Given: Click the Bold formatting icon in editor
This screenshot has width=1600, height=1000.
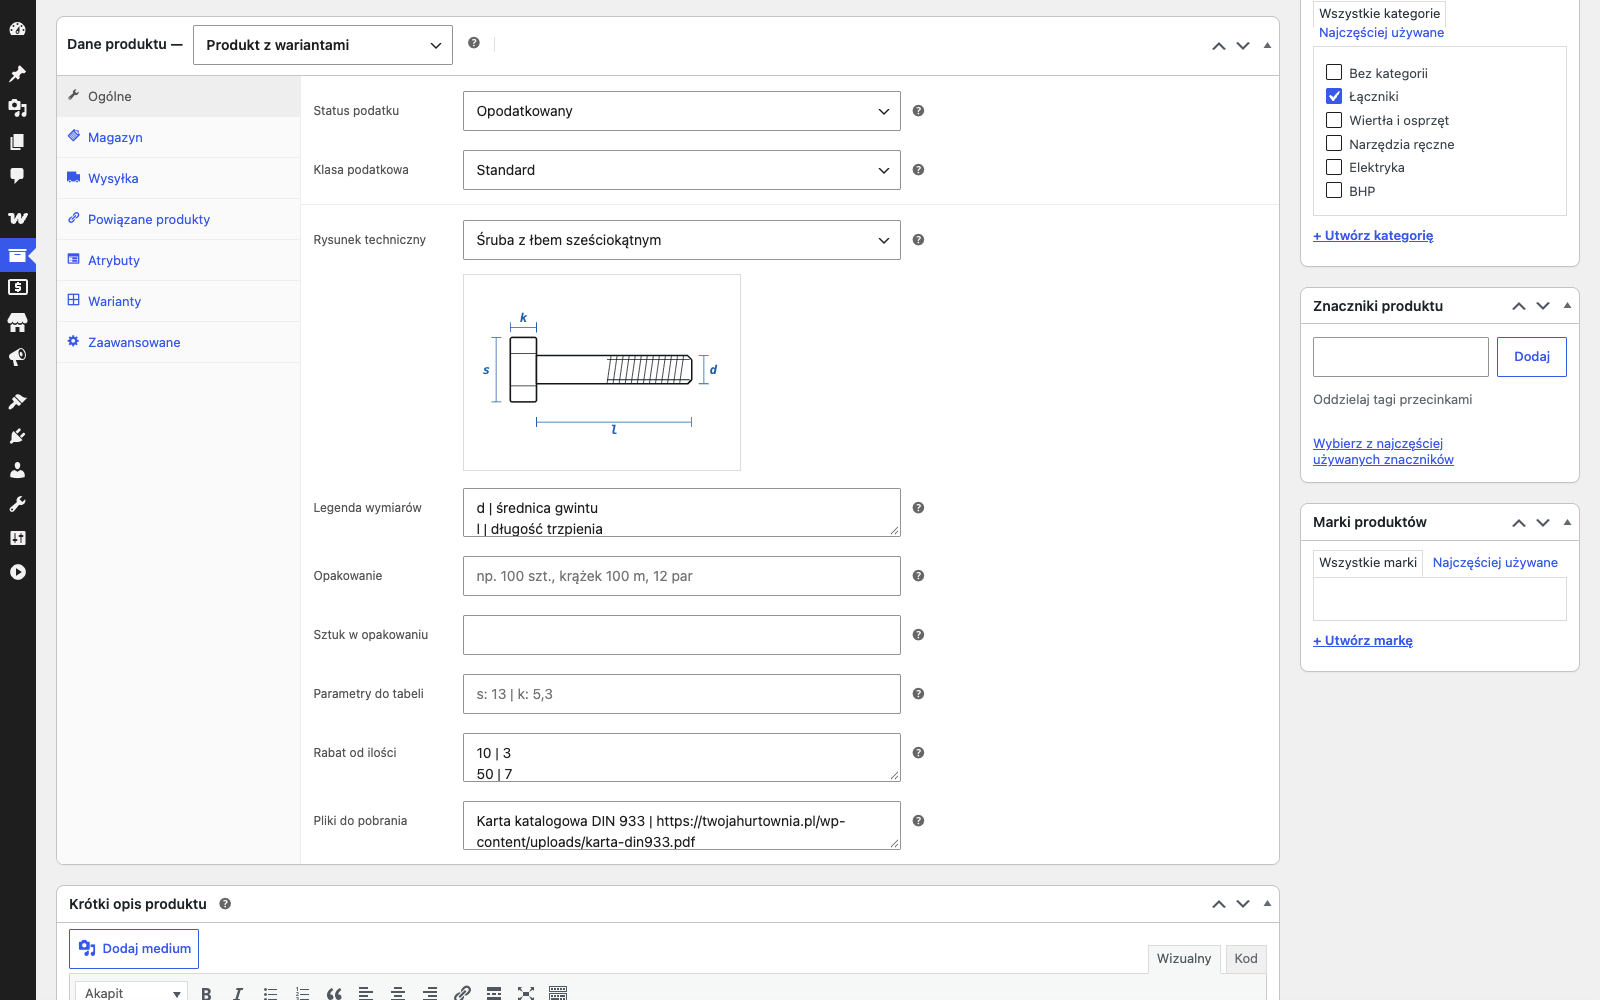Looking at the screenshot, I should point(206,993).
